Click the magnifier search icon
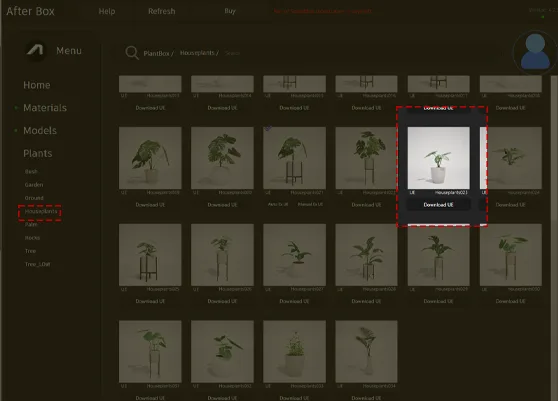558x401 pixels. [x=132, y=53]
